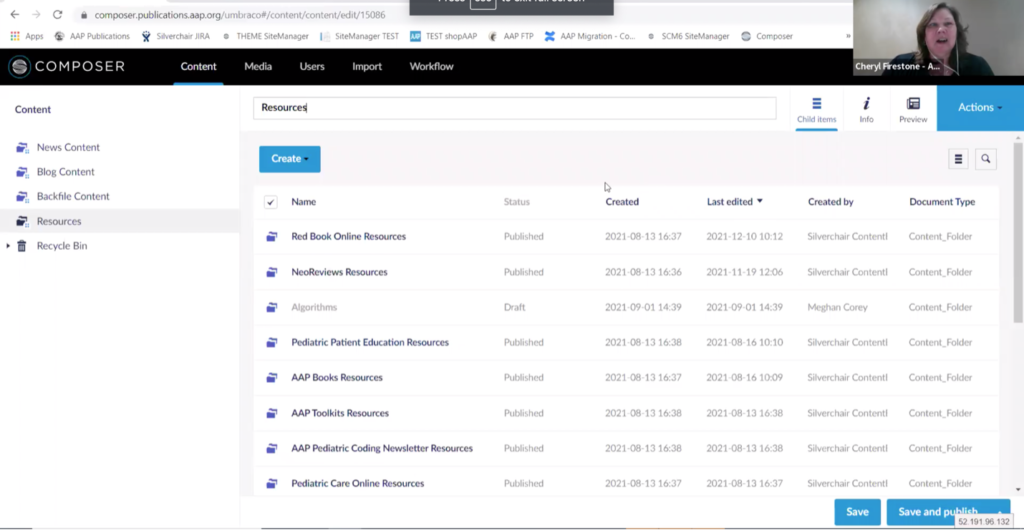Switch to the Media tab
This screenshot has height=531, width=1024.
pos(258,67)
